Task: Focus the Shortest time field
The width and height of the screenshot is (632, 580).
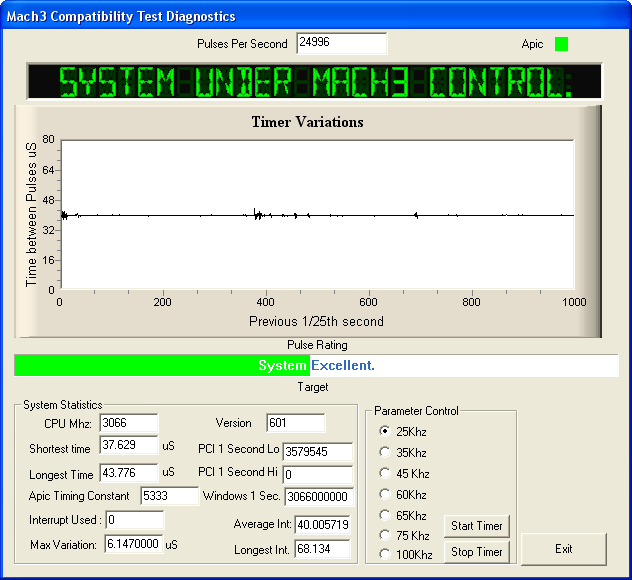Action: [x=129, y=446]
